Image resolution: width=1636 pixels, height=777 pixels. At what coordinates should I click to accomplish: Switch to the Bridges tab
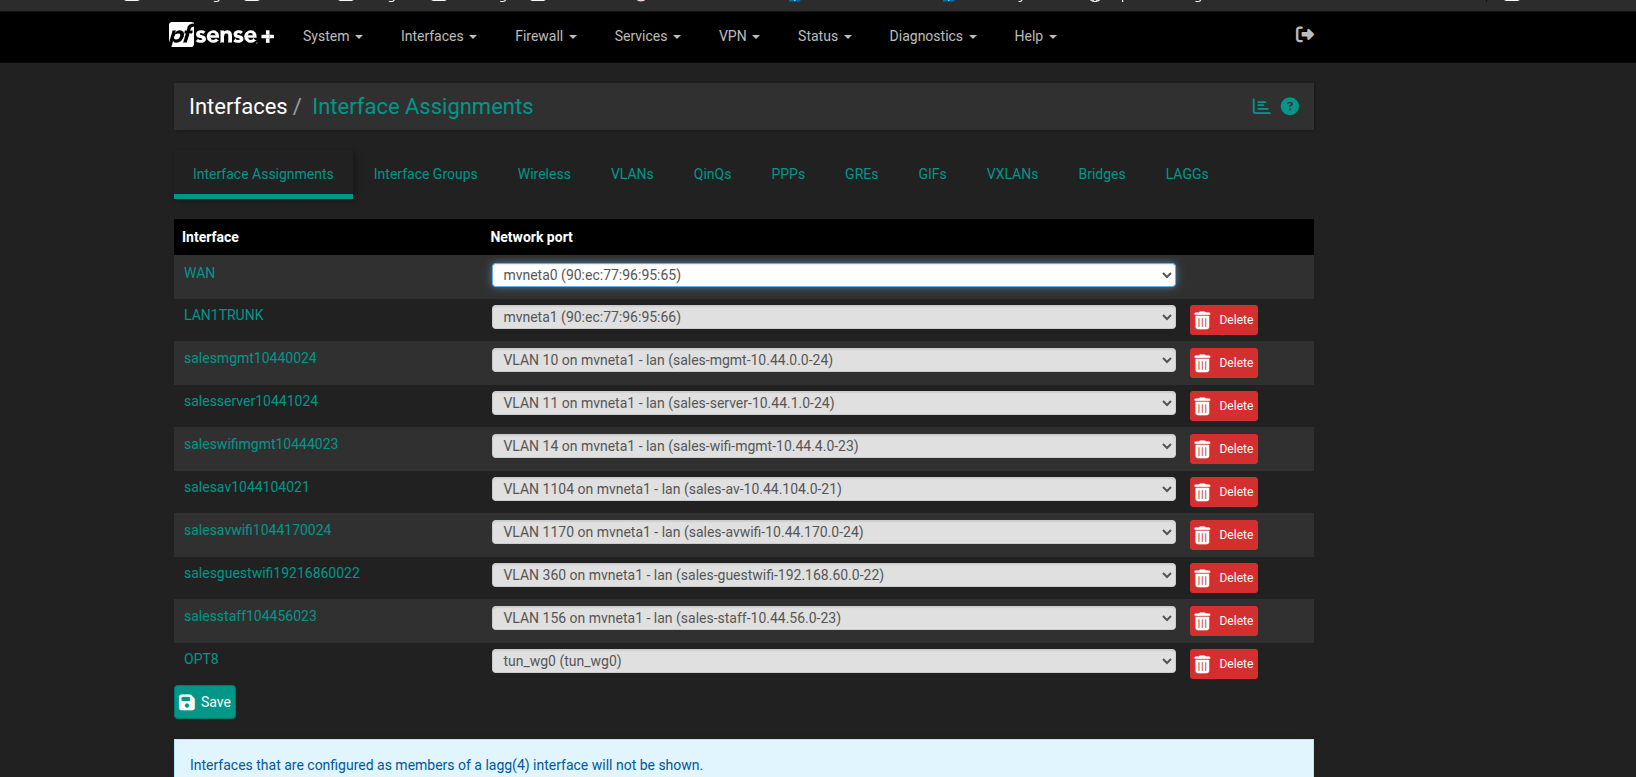point(1101,174)
